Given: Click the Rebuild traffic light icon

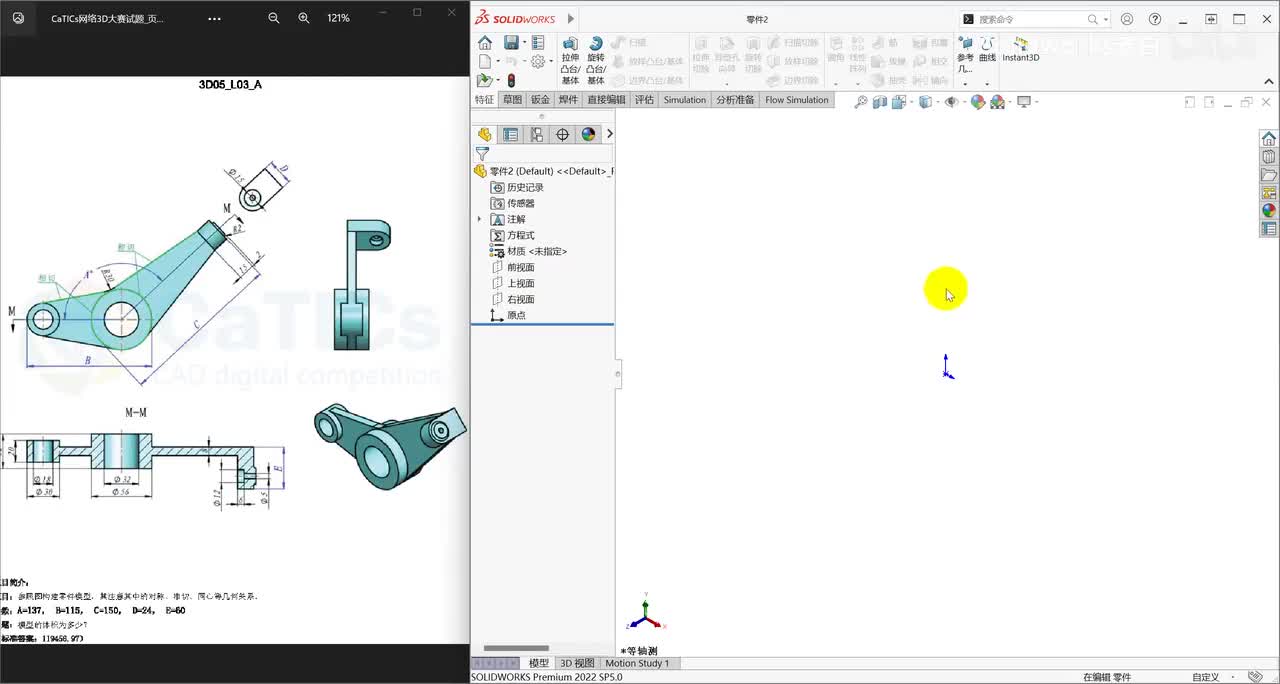Looking at the screenshot, I should tap(511, 80).
